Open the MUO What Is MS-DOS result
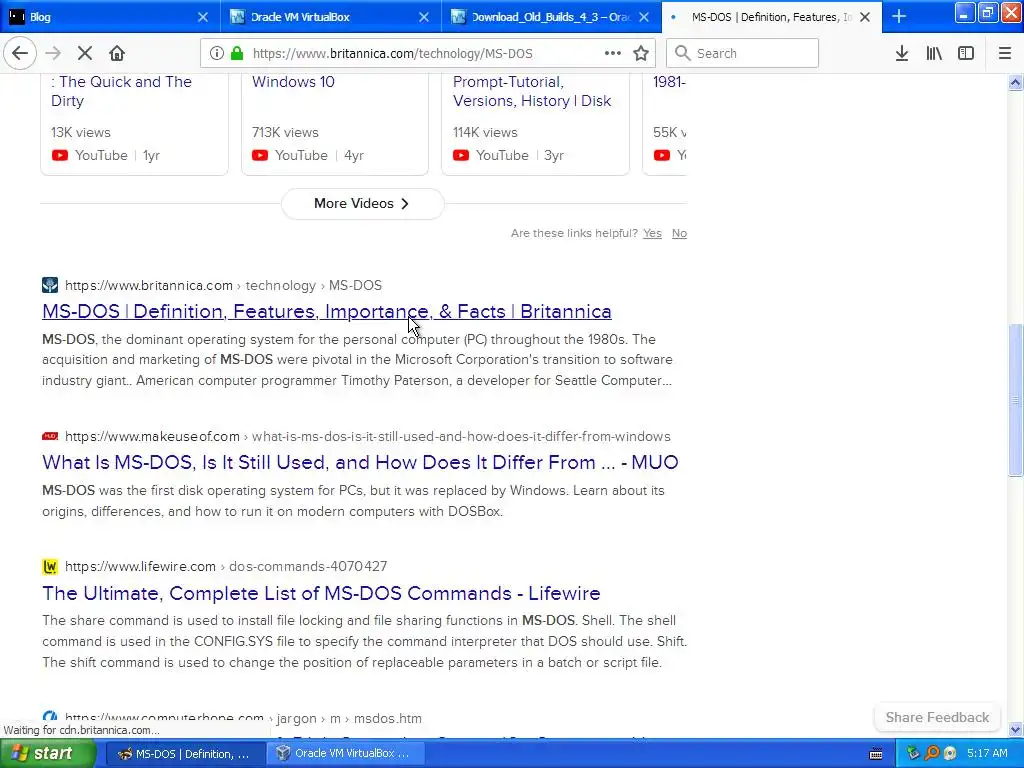This screenshot has width=1024, height=768. (360, 462)
